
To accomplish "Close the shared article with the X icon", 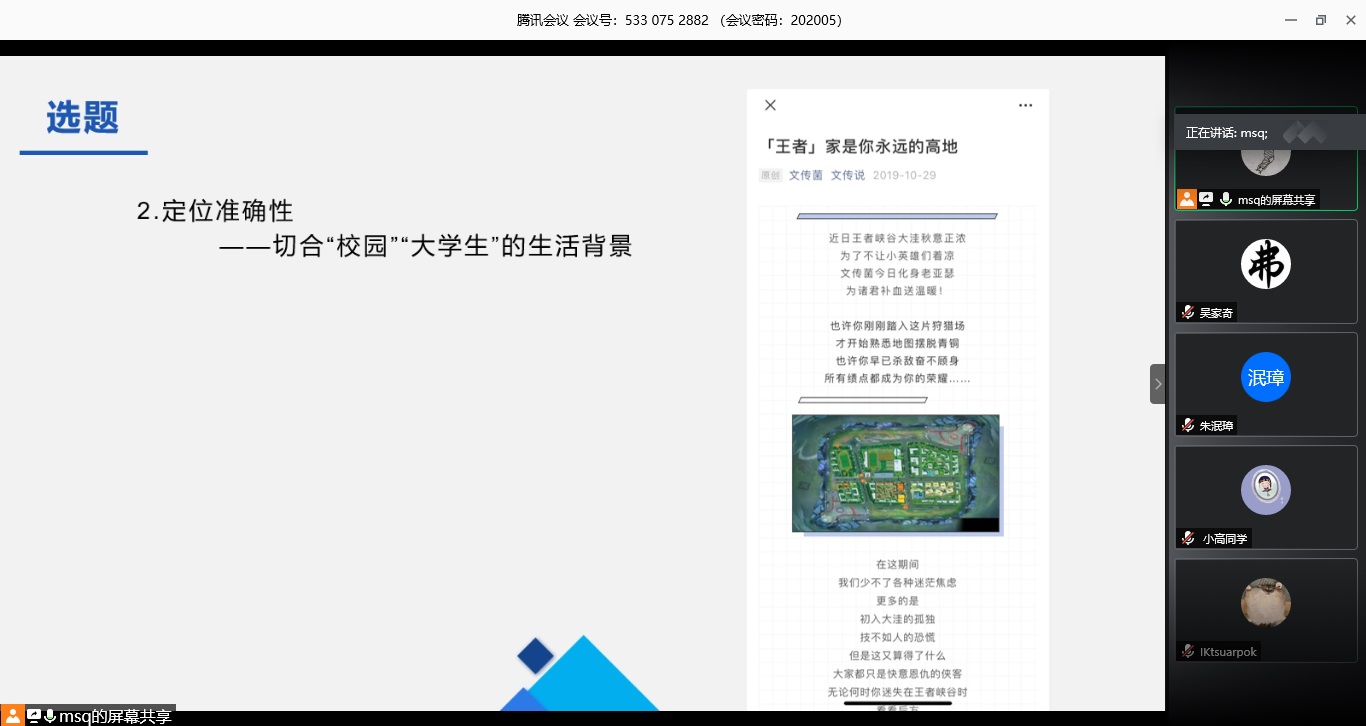I will (x=770, y=105).
